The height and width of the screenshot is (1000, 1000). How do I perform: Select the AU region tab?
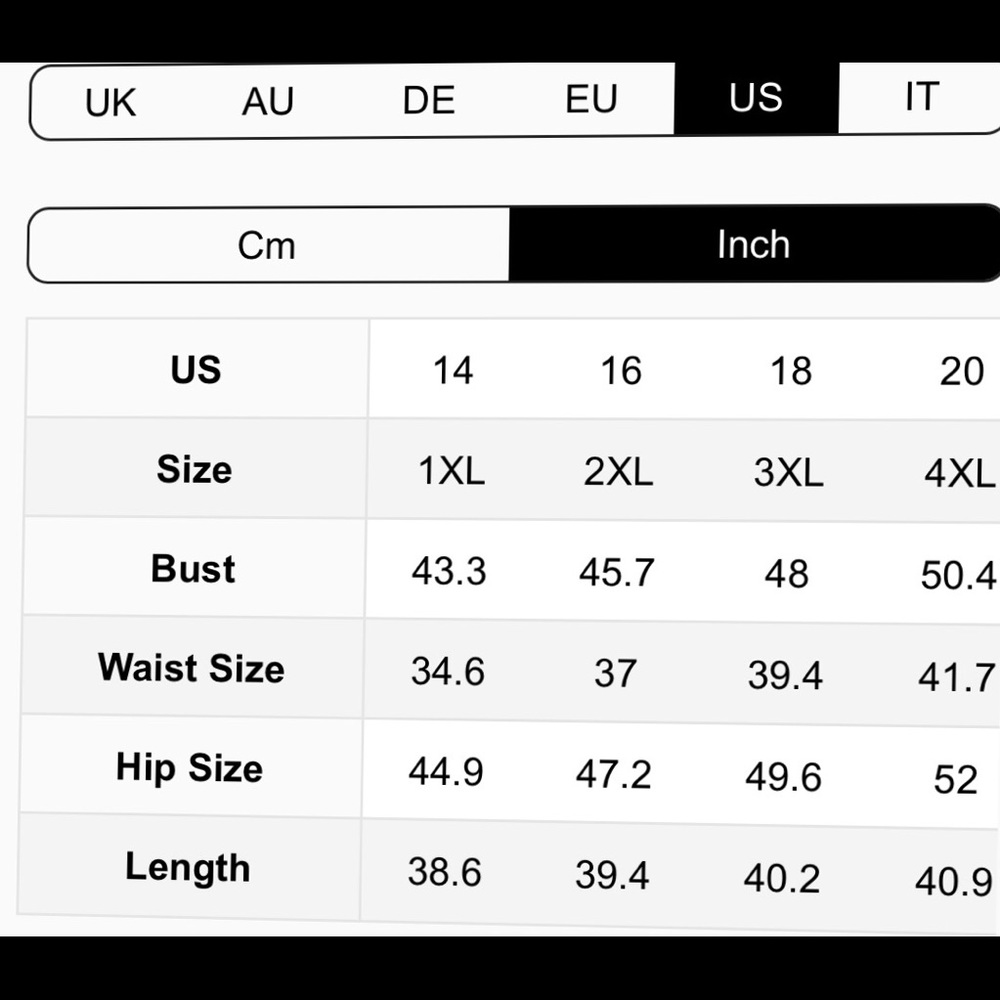tap(267, 101)
